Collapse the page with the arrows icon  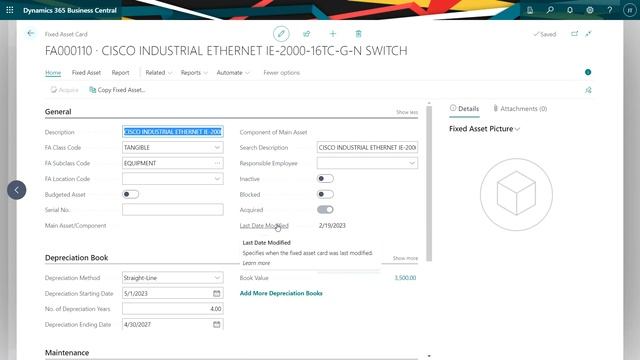point(588,34)
